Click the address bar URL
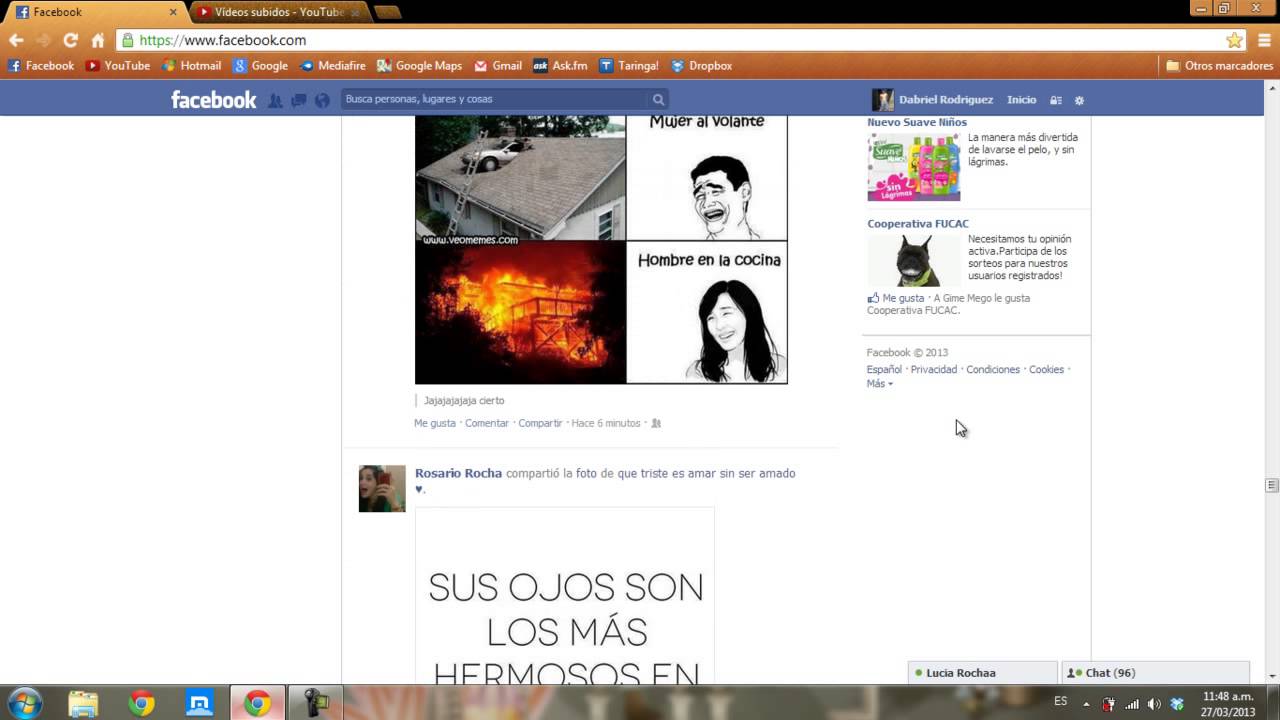Screen dimensions: 1280x720 tap(222, 40)
